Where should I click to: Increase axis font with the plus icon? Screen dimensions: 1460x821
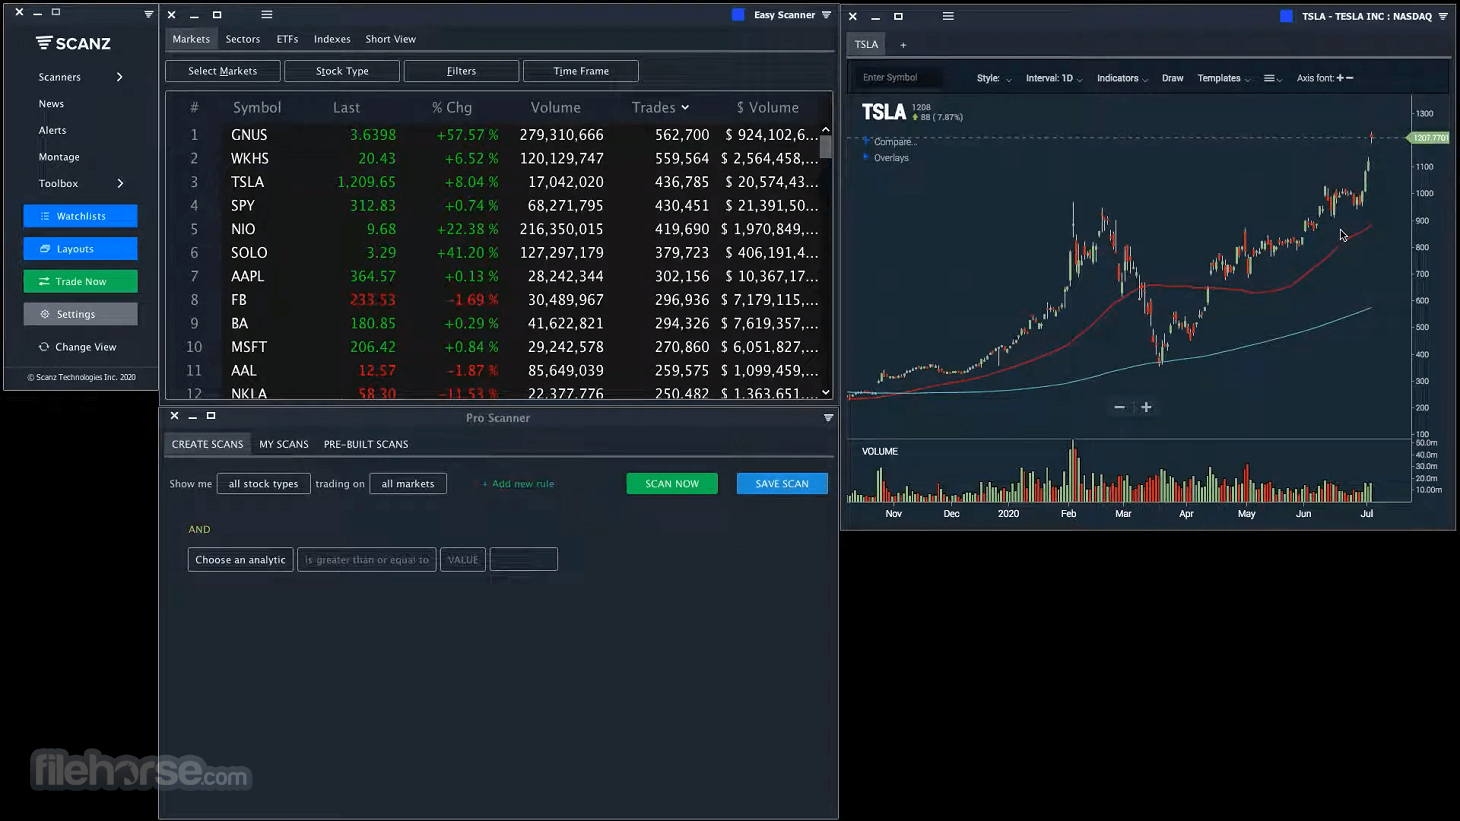coord(1340,78)
